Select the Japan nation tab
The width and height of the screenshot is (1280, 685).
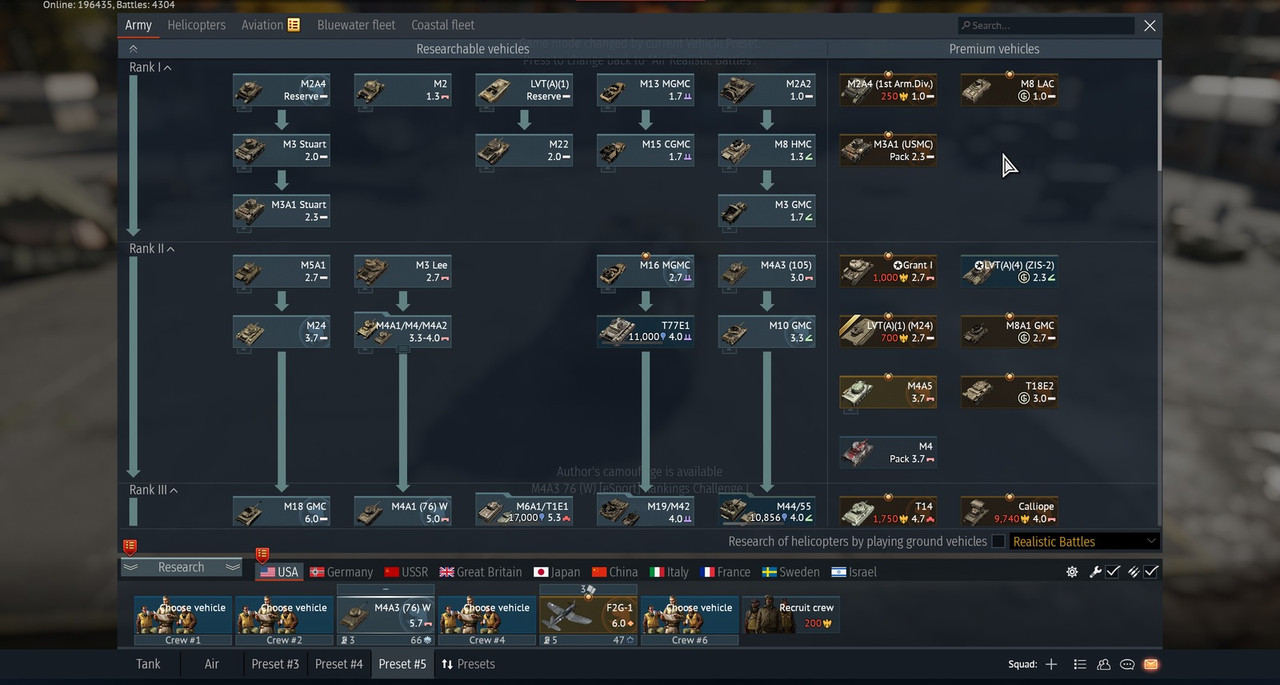(x=557, y=572)
